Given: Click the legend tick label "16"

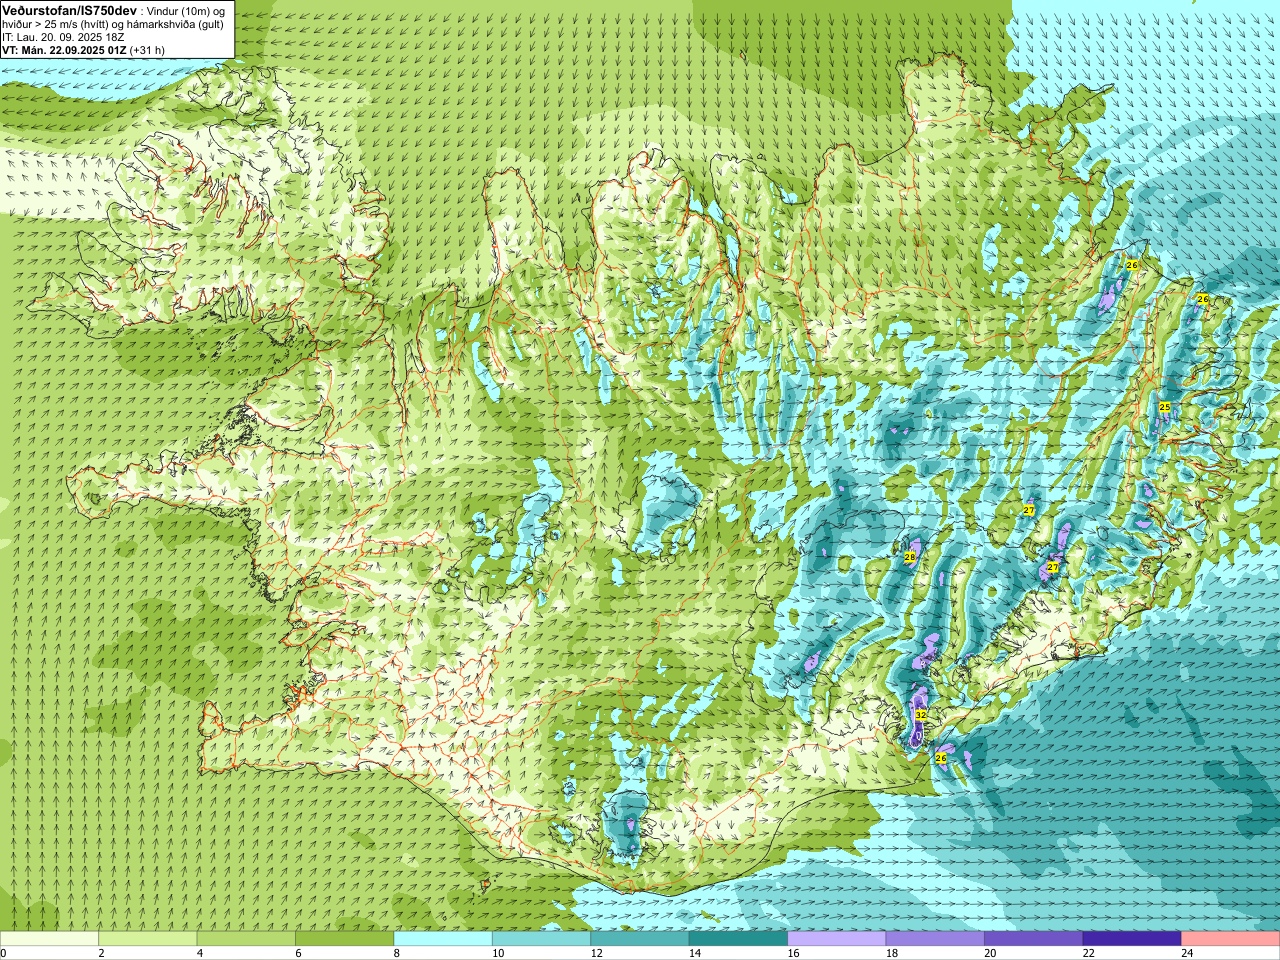Looking at the screenshot, I should point(793,953).
